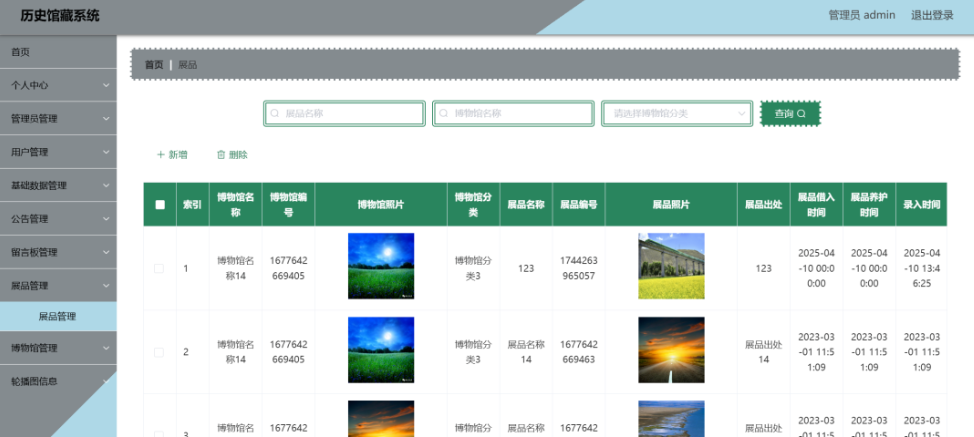Click the 博物馆照片 column header
Image resolution: width=974 pixels, height=437 pixels.
(381, 204)
